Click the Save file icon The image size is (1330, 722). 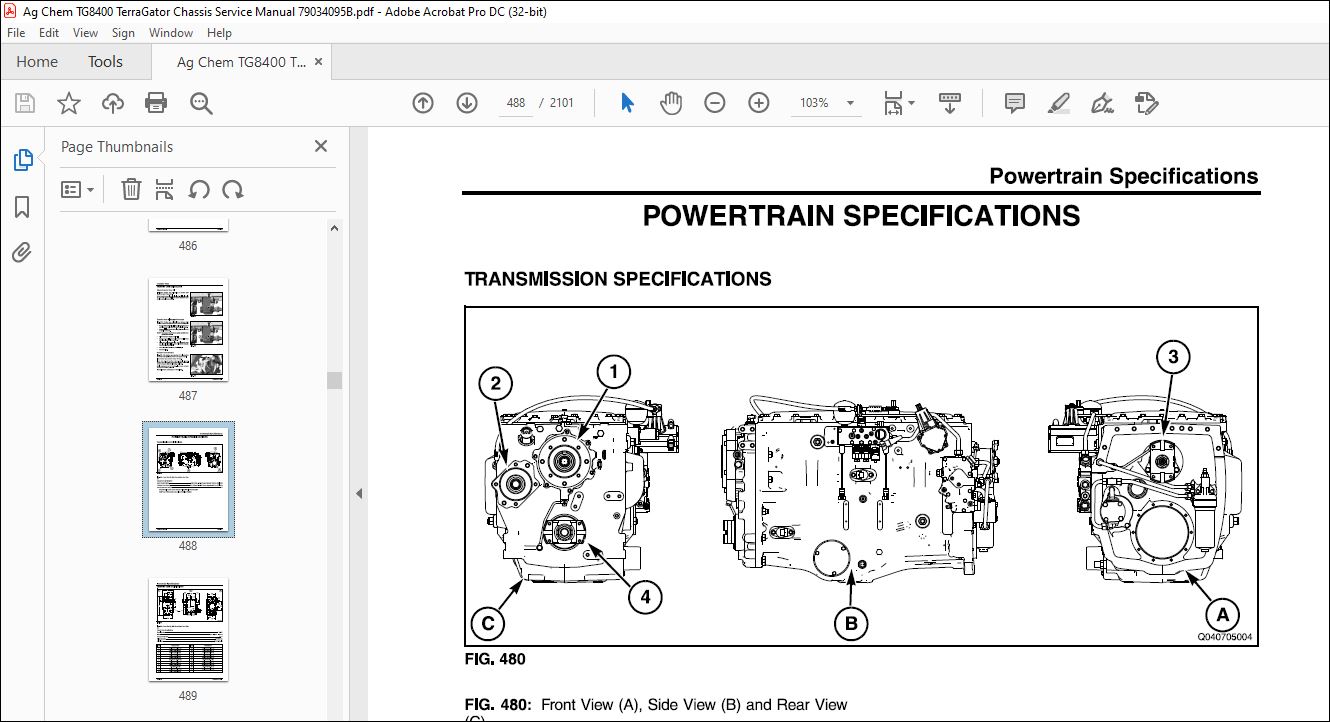(25, 103)
